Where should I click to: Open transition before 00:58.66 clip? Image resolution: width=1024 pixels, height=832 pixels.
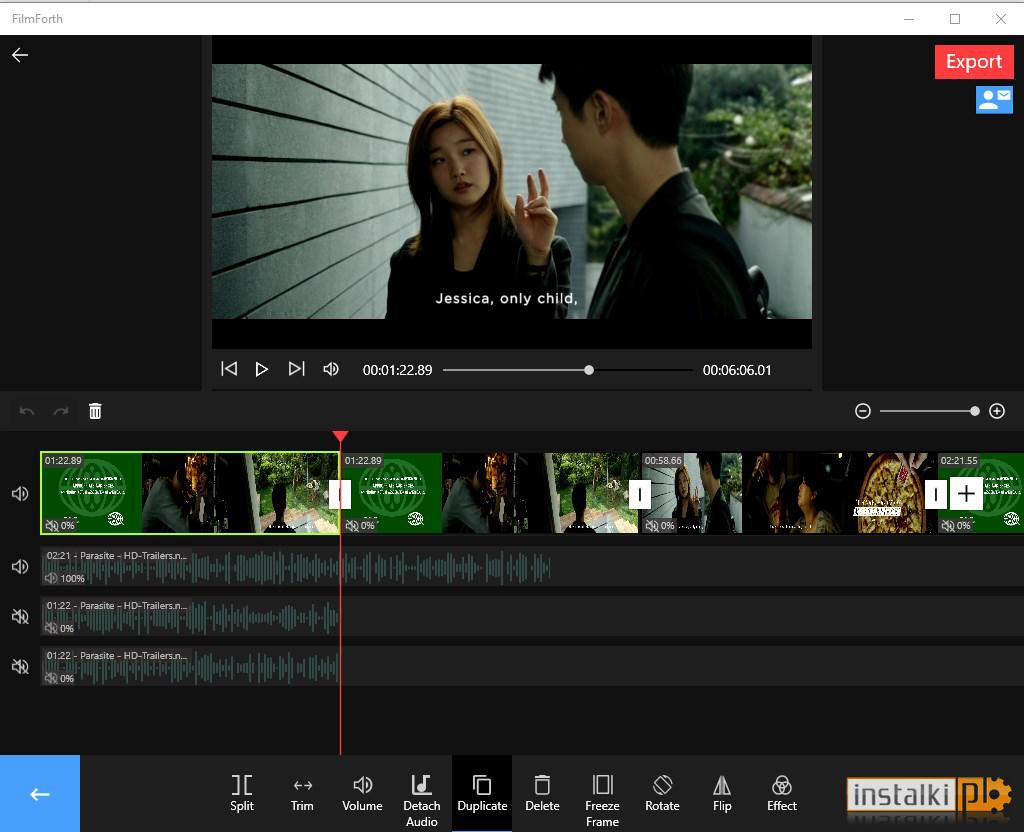(639, 494)
